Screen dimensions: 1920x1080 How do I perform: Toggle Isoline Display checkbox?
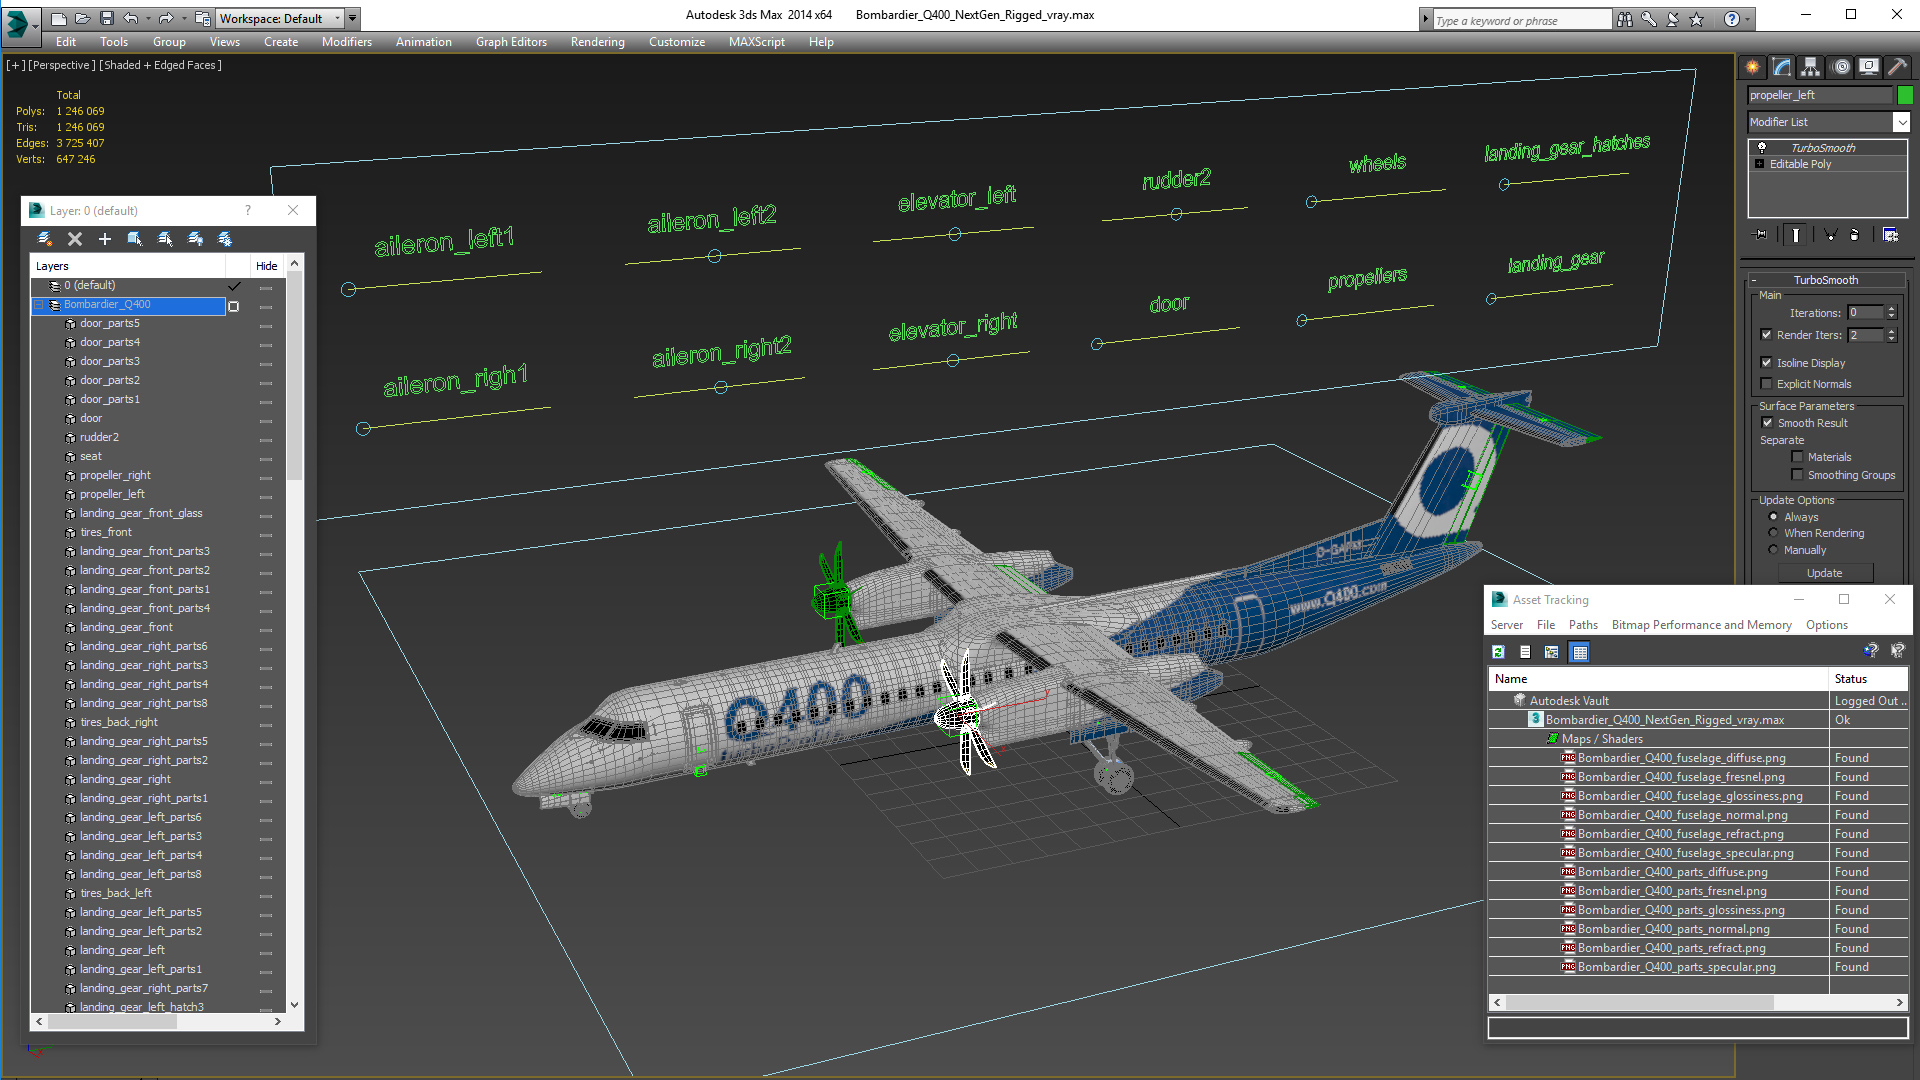1766,363
